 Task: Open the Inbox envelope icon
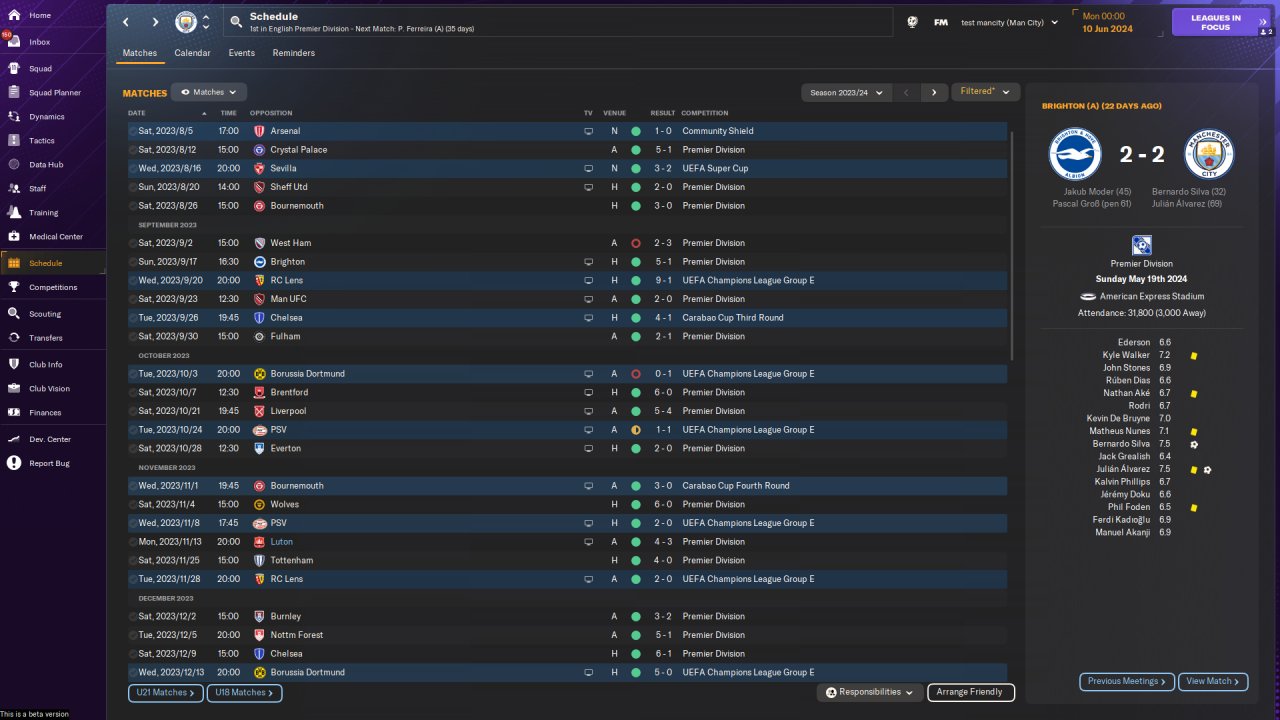[x=14, y=42]
